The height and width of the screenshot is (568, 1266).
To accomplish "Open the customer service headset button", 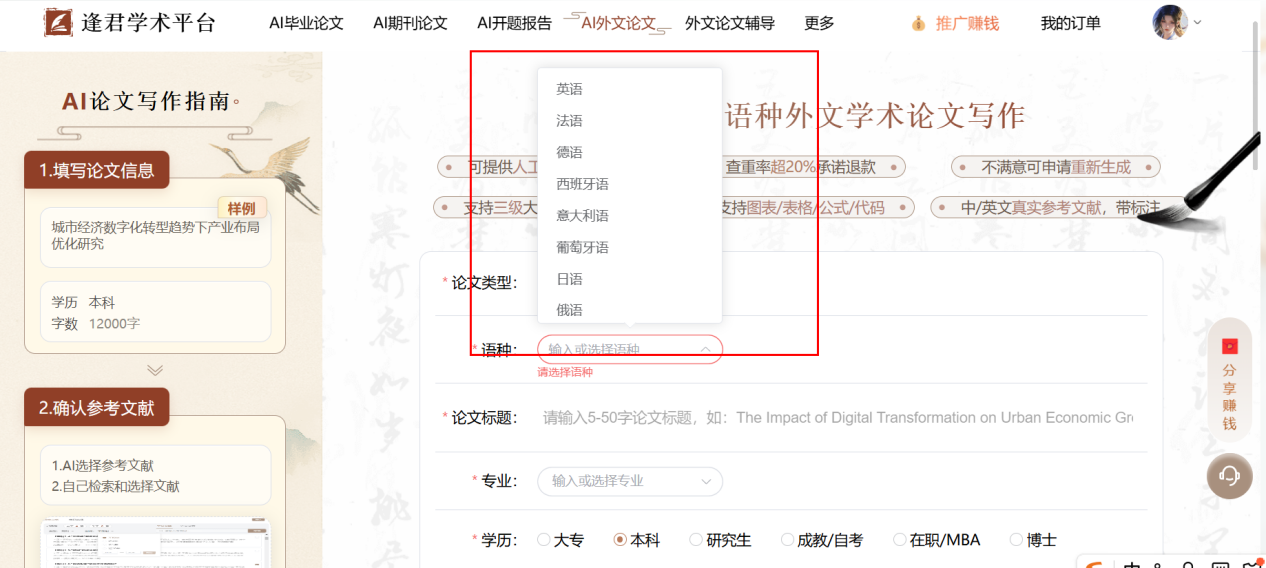I will click(x=1229, y=475).
